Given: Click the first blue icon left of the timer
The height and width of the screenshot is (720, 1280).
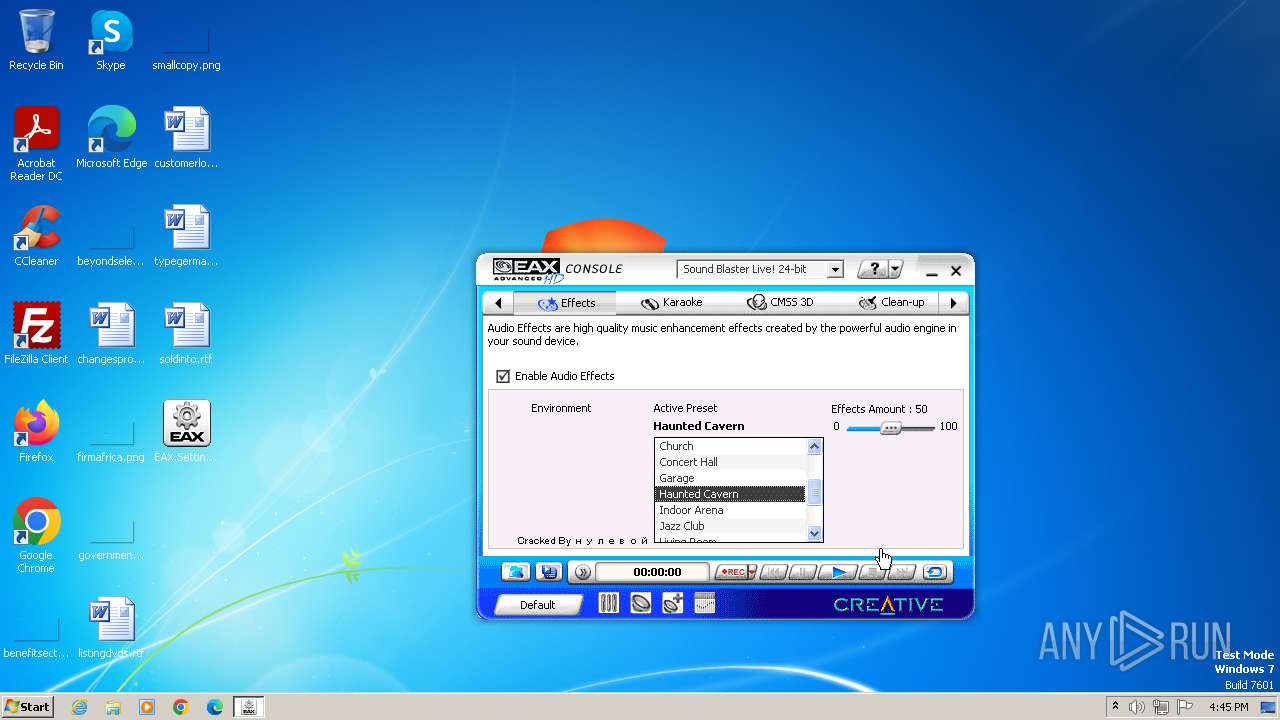Looking at the screenshot, I should point(516,572).
